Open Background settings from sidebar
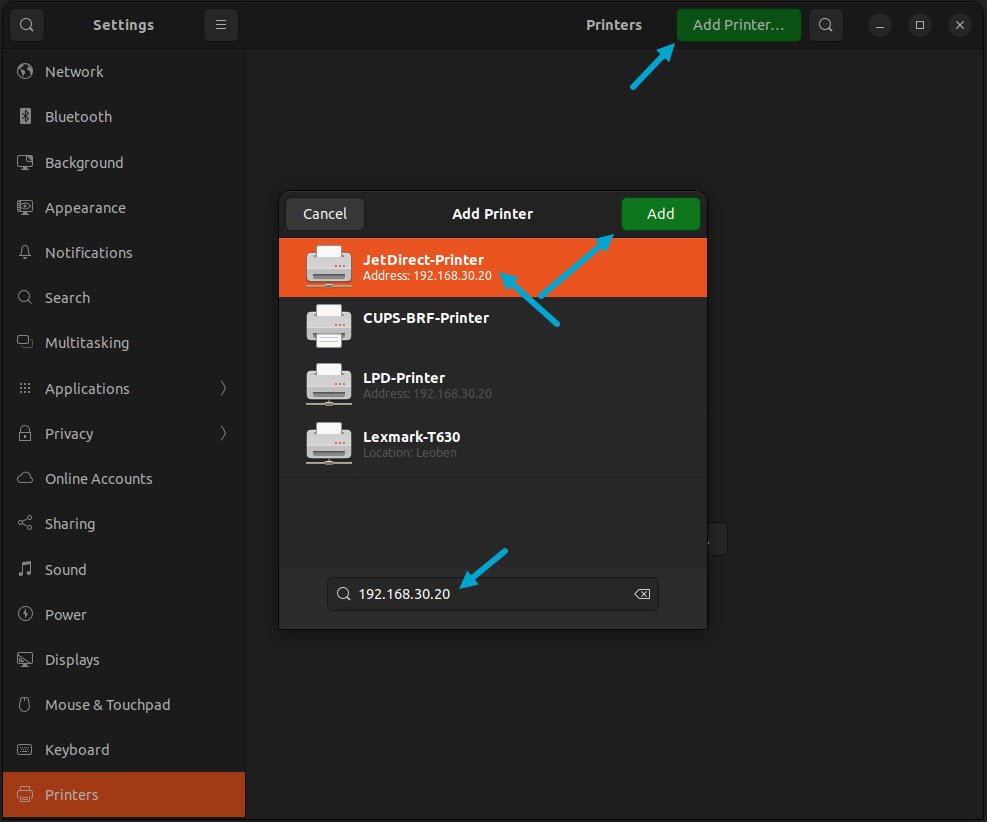The image size is (987, 822). (x=24, y=162)
